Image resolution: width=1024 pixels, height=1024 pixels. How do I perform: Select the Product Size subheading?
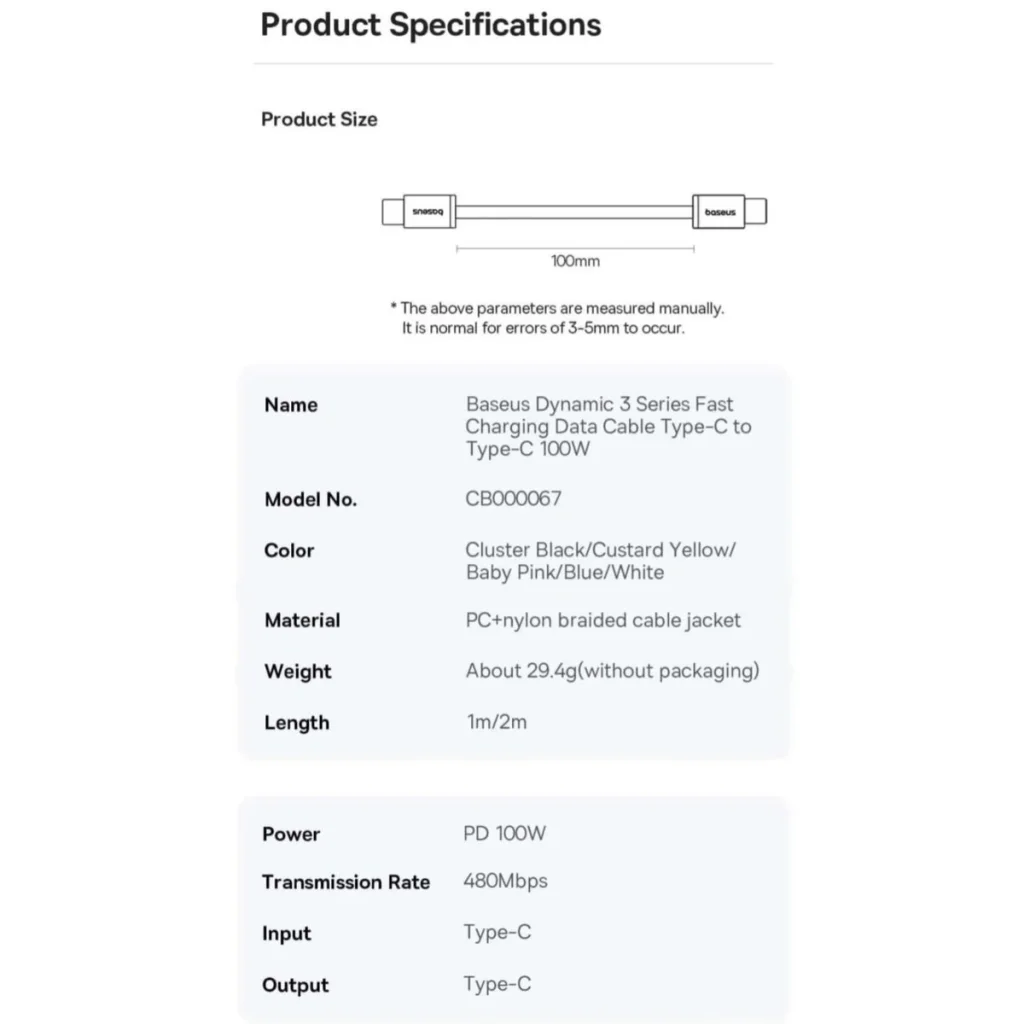click(x=319, y=120)
